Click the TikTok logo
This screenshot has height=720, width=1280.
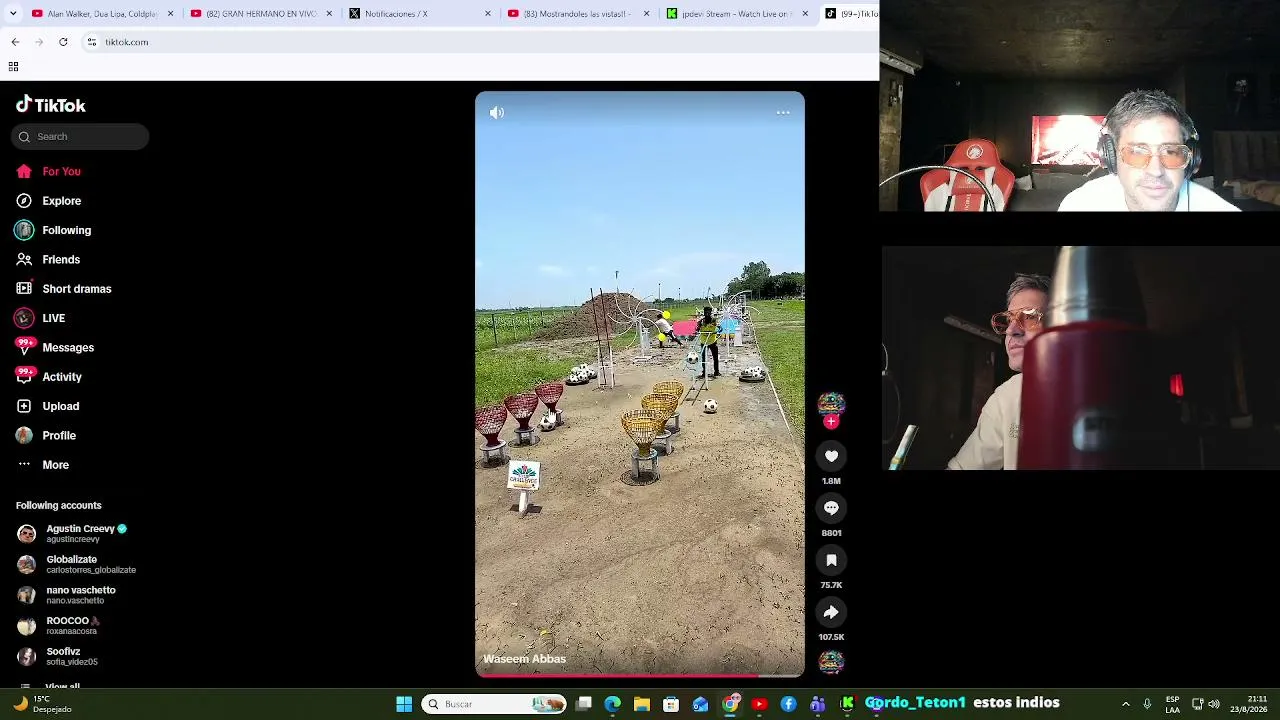[51, 105]
